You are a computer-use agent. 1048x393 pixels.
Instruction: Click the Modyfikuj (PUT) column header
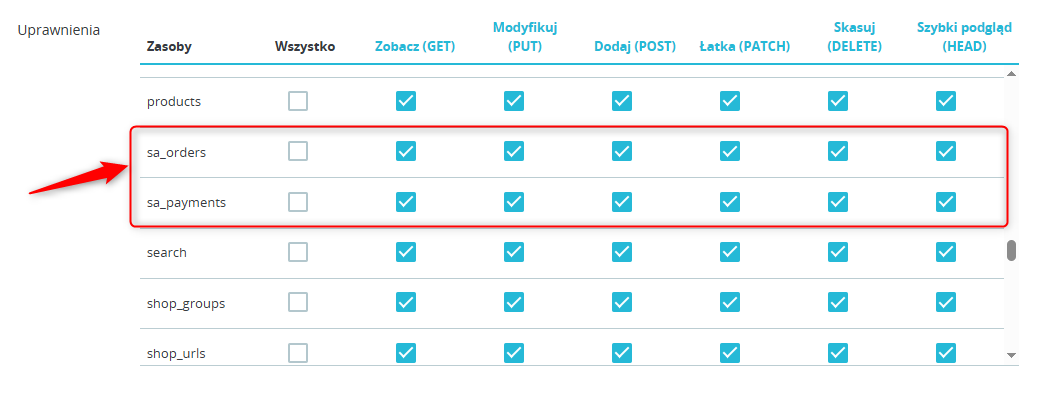(x=525, y=37)
